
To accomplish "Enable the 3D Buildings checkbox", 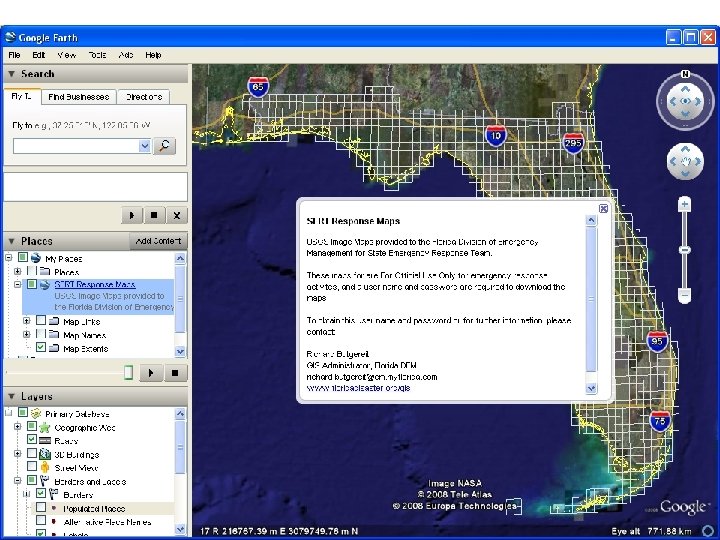I will tap(32, 453).
